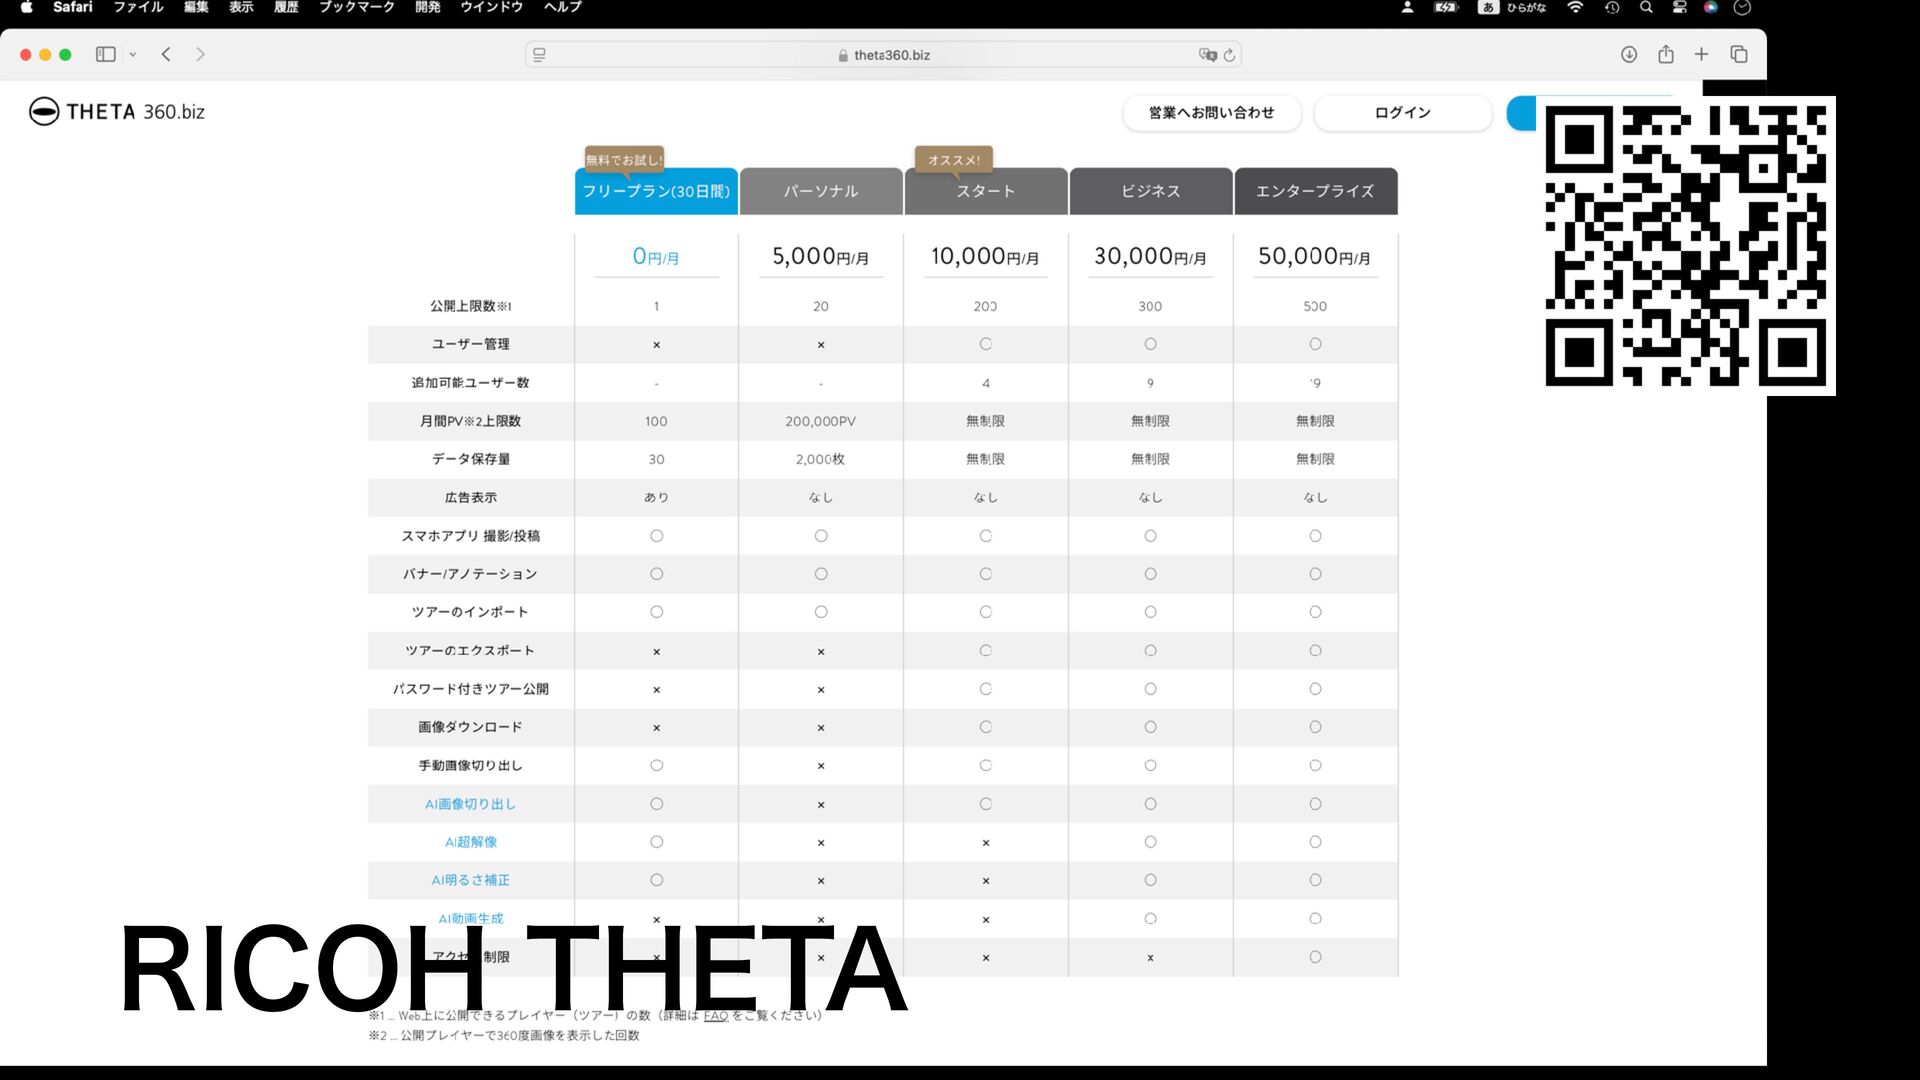Open the page reader menu icon in the address bar
1920x1080 pixels.
(x=539, y=55)
